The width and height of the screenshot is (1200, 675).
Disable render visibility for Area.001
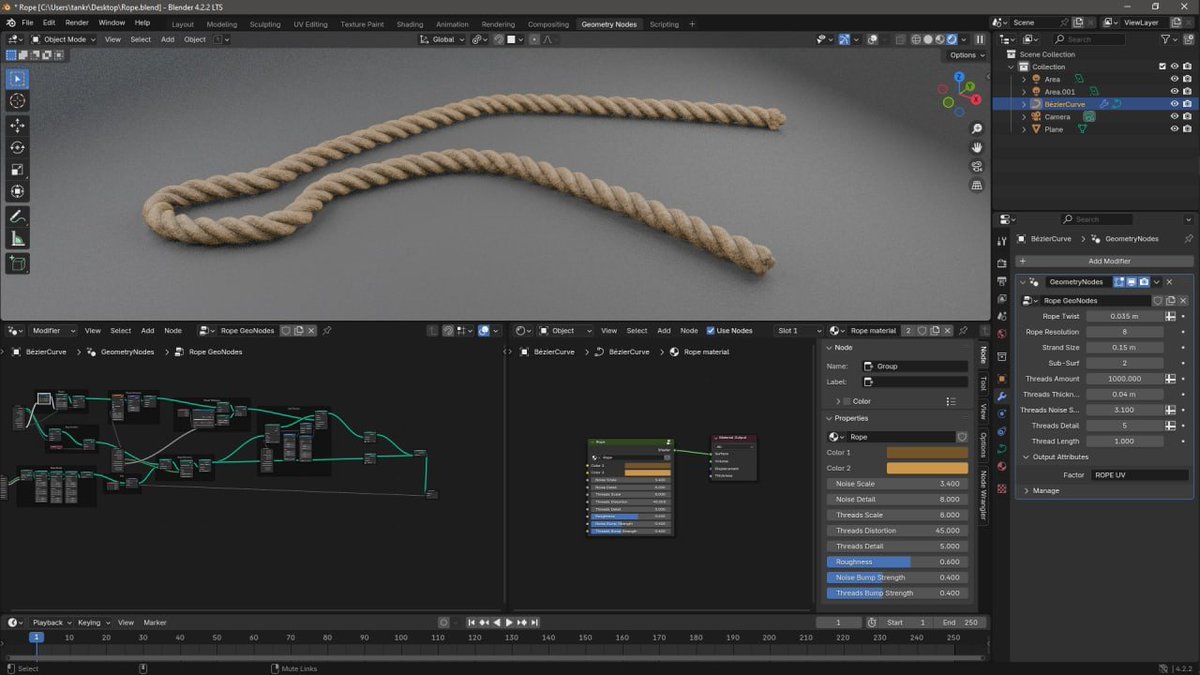tap(1187, 91)
